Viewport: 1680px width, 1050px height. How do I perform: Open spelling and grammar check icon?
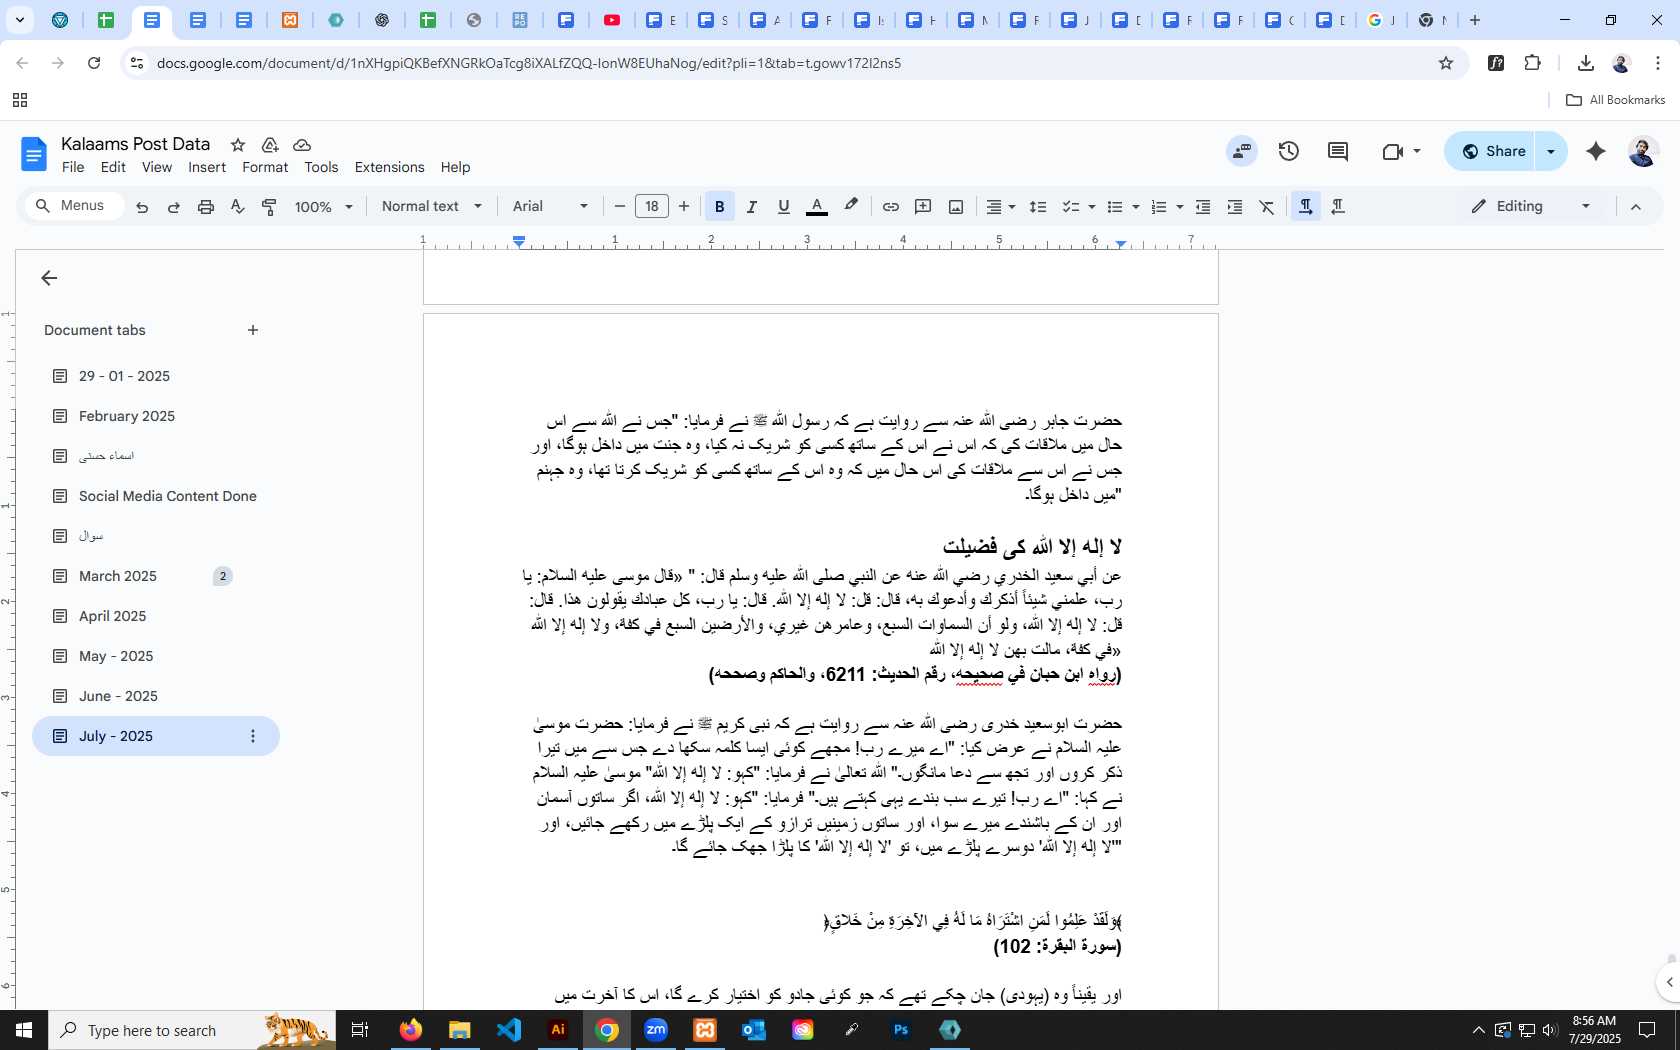(237, 207)
